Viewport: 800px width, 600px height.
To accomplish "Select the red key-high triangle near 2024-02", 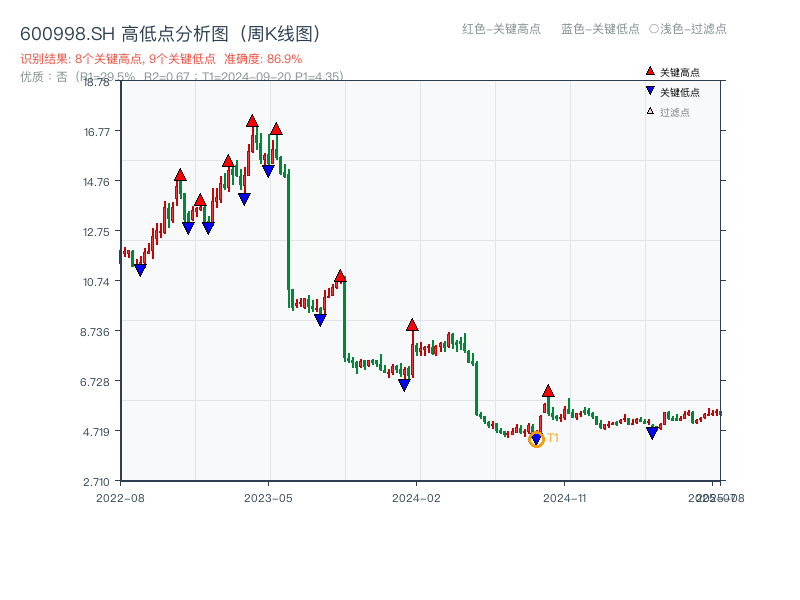I will tap(412, 325).
